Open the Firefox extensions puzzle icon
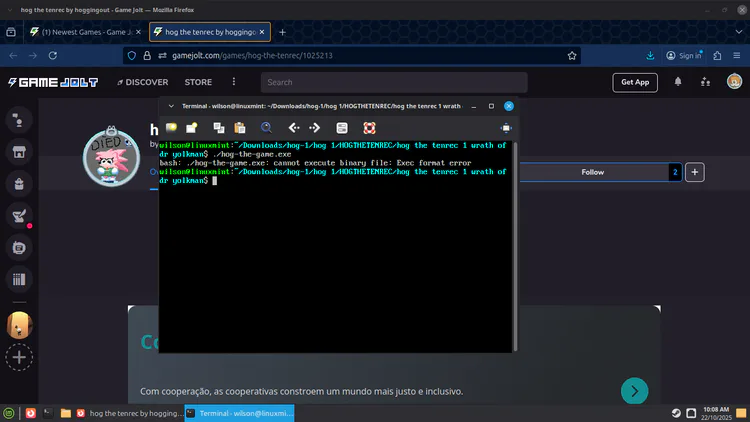 click(717, 56)
